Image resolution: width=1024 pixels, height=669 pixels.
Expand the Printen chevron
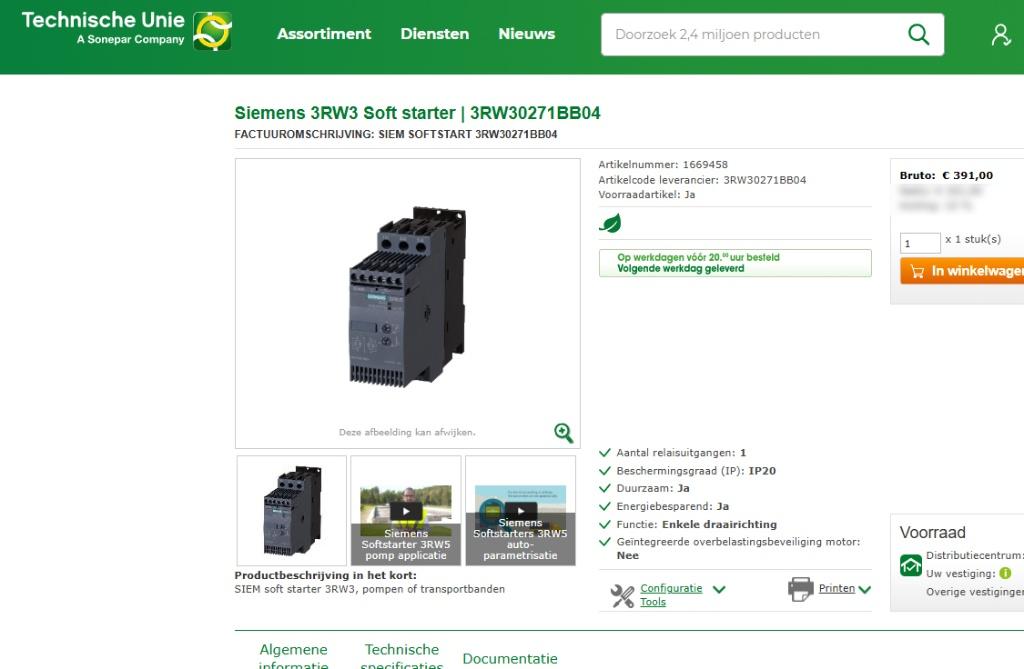tap(865, 589)
